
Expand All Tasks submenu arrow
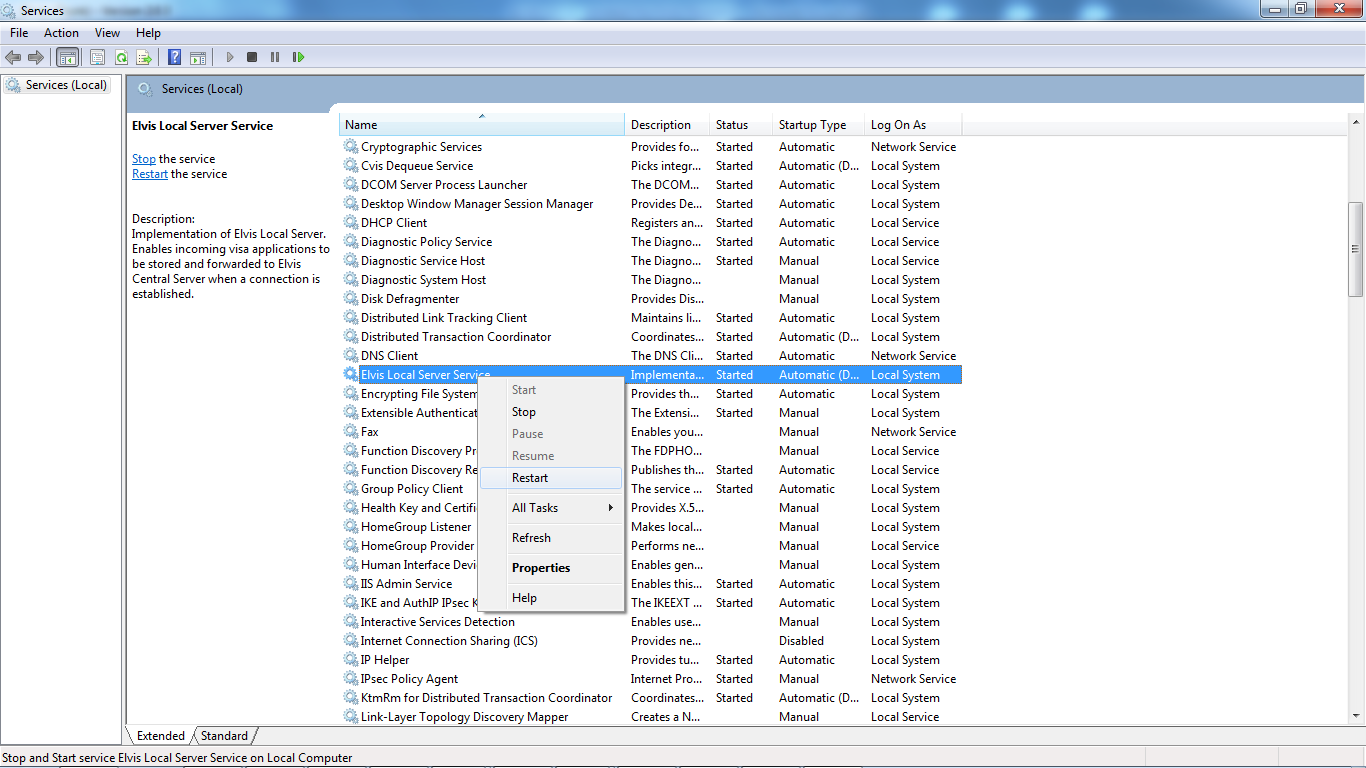611,508
